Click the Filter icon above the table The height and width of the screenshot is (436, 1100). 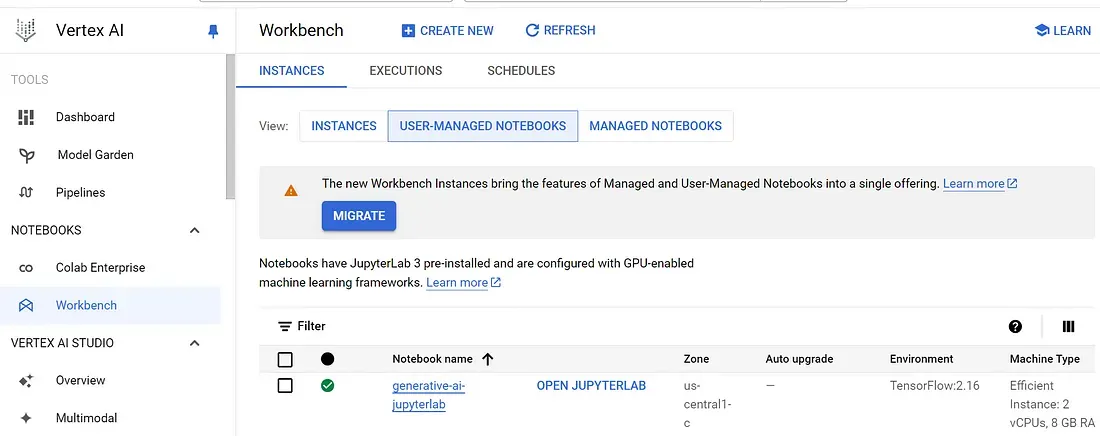click(x=285, y=326)
